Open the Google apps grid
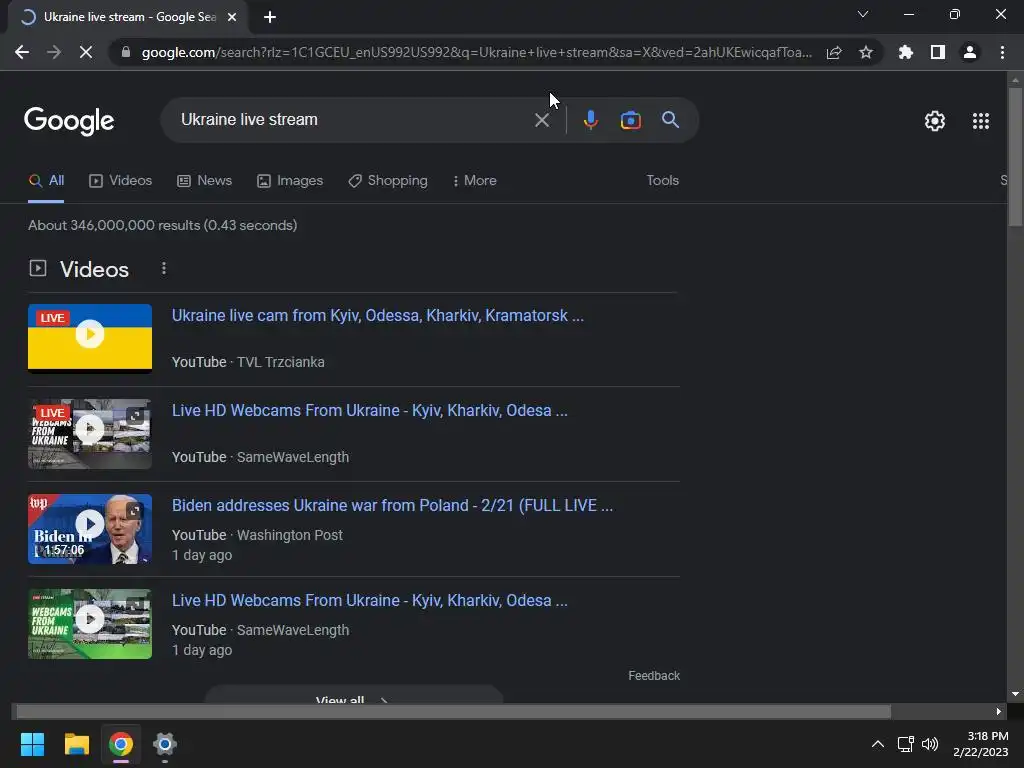This screenshot has height=768, width=1024. click(x=980, y=121)
